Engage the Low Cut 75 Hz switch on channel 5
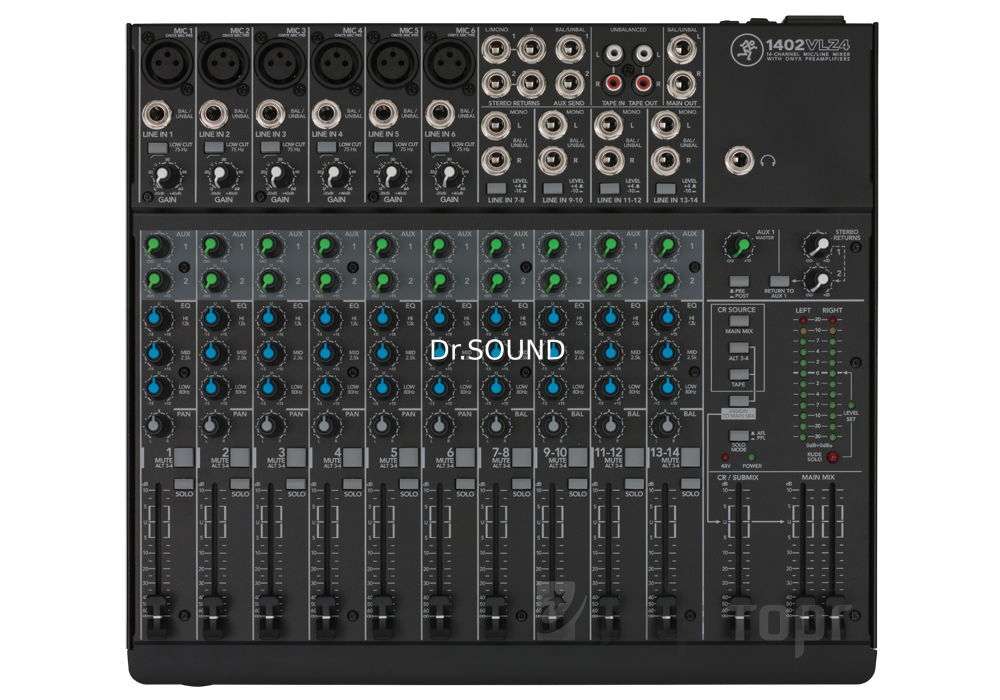 point(383,147)
